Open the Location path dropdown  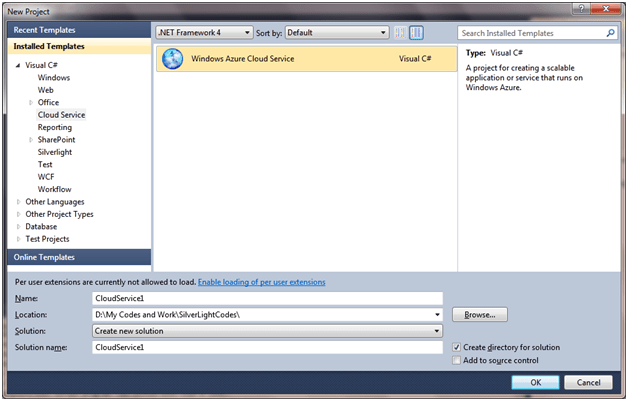pos(437,315)
